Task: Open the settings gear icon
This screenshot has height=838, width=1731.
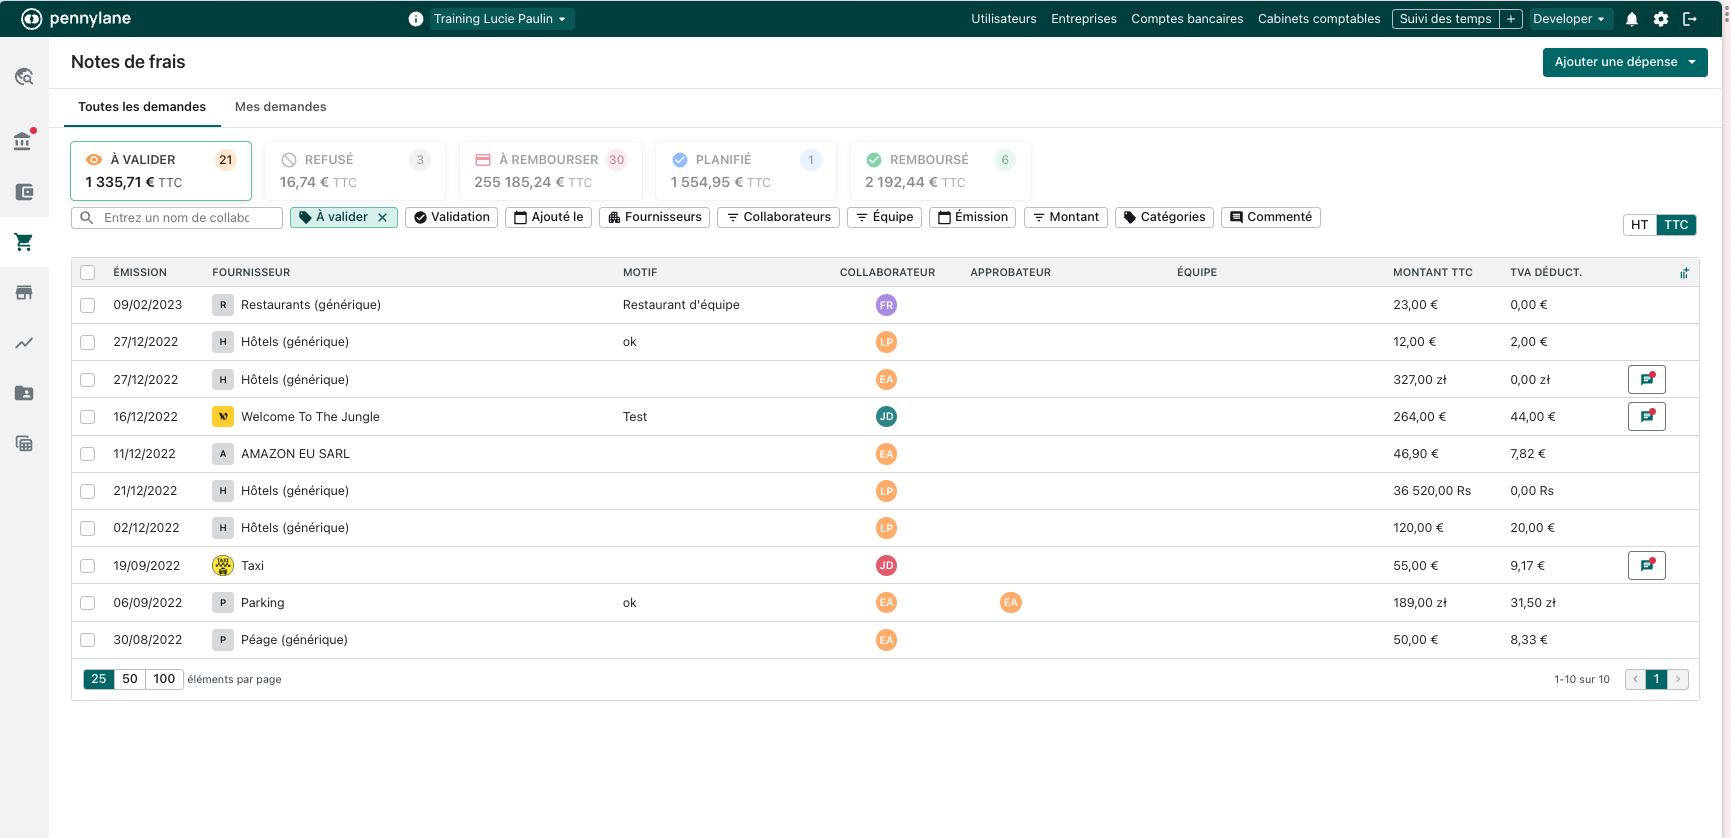Action: pos(1661,19)
